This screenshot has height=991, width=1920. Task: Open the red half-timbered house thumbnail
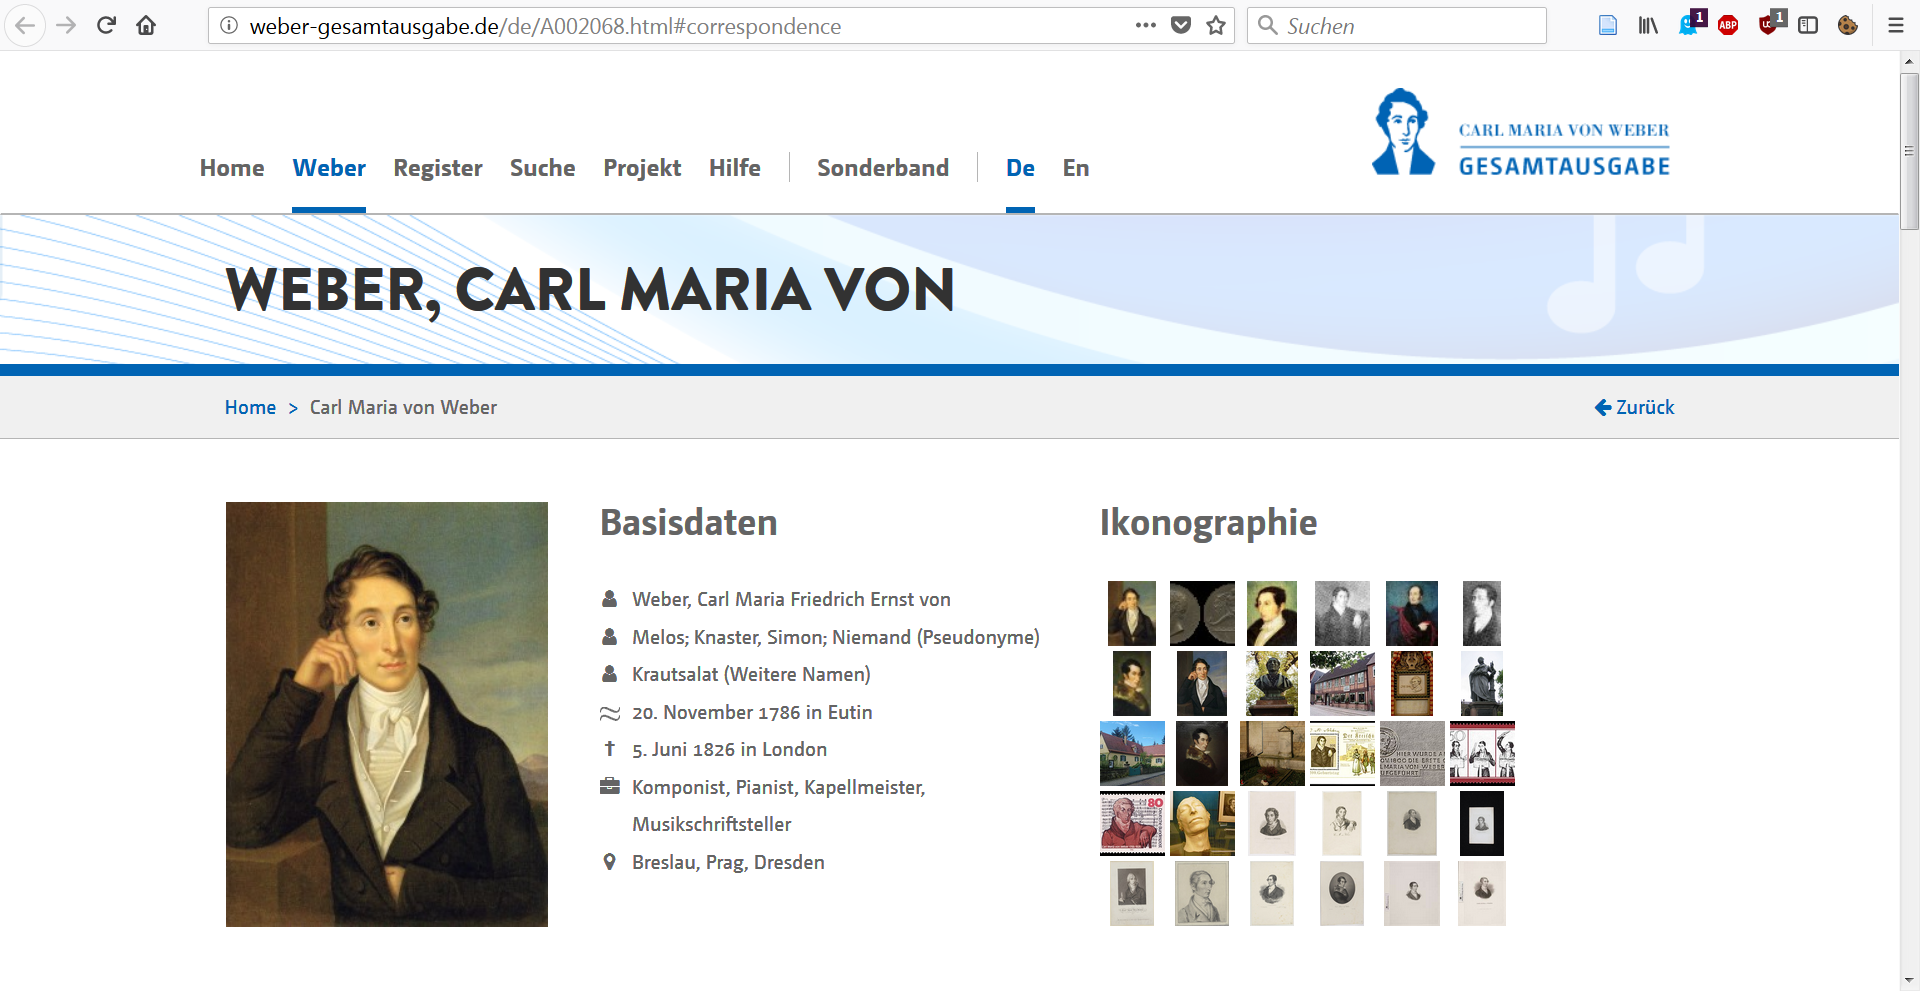pyautogui.click(x=1342, y=683)
